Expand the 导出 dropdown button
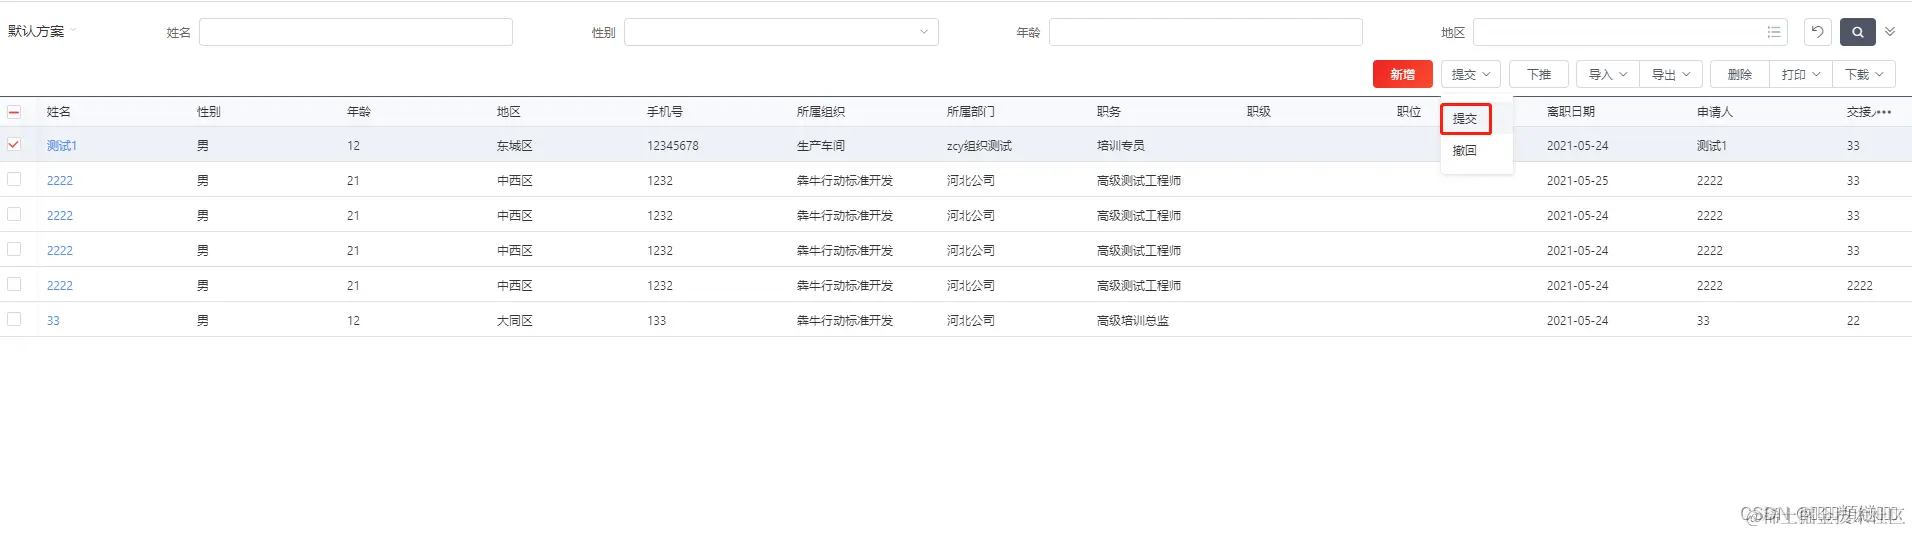This screenshot has height=533, width=1912. [1671, 74]
